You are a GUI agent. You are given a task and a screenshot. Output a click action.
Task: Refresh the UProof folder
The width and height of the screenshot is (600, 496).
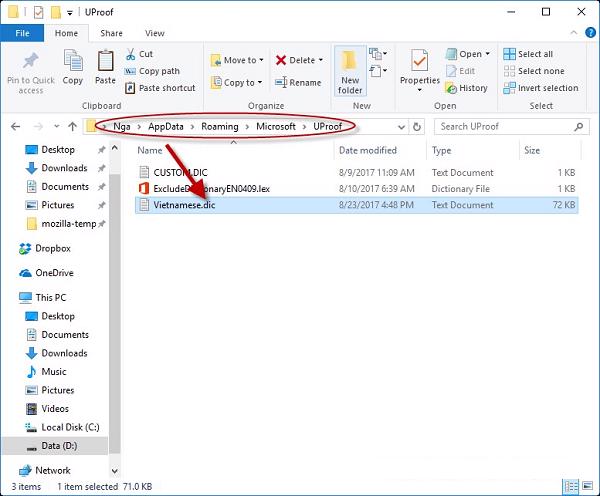coord(417,127)
